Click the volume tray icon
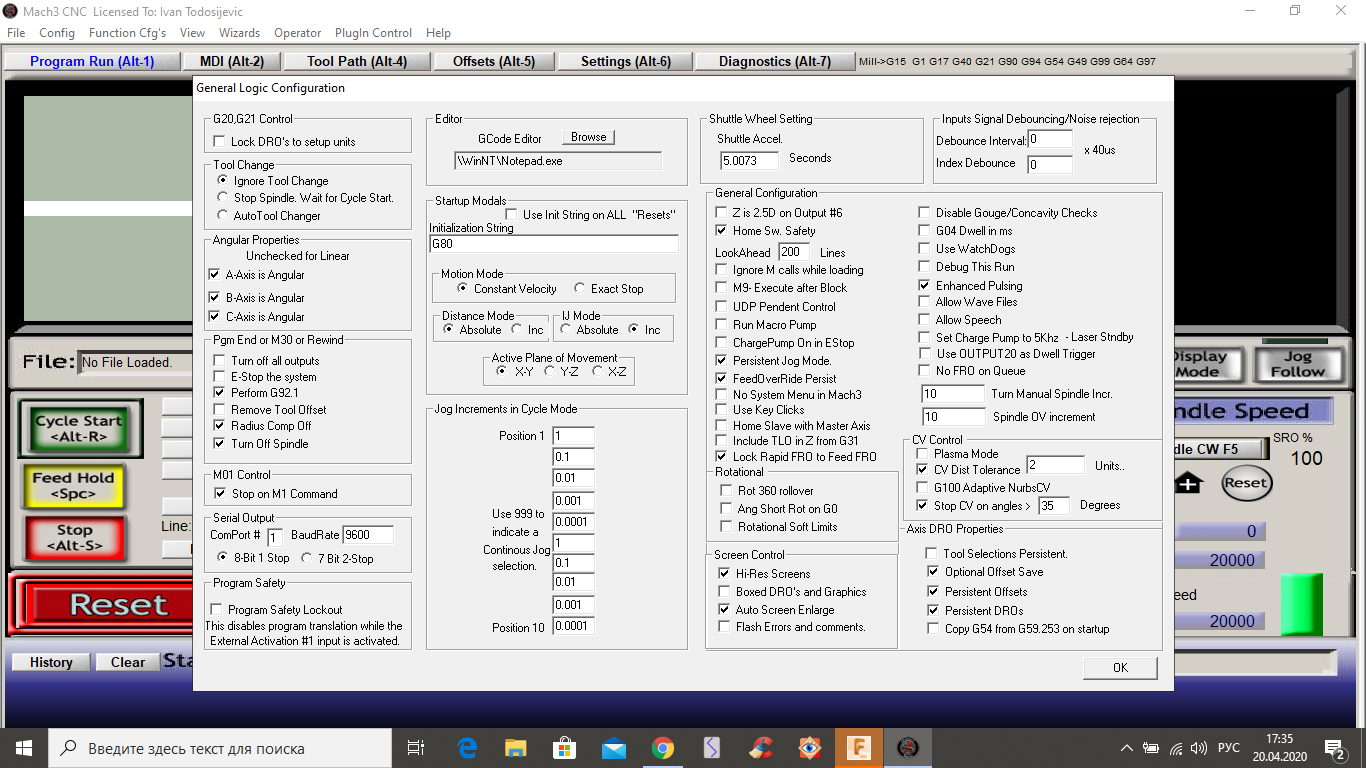Image resolution: width=1366 pixels, height=768 pixels. click(1199, 747)
